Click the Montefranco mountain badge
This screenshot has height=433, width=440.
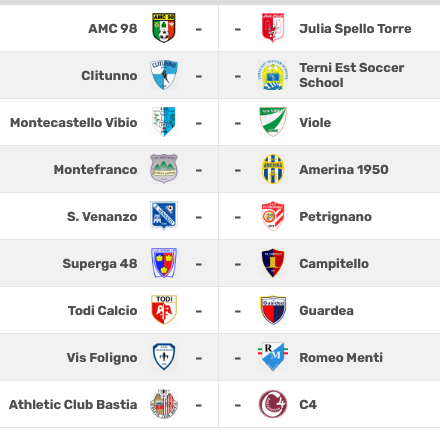pos(164,169)
